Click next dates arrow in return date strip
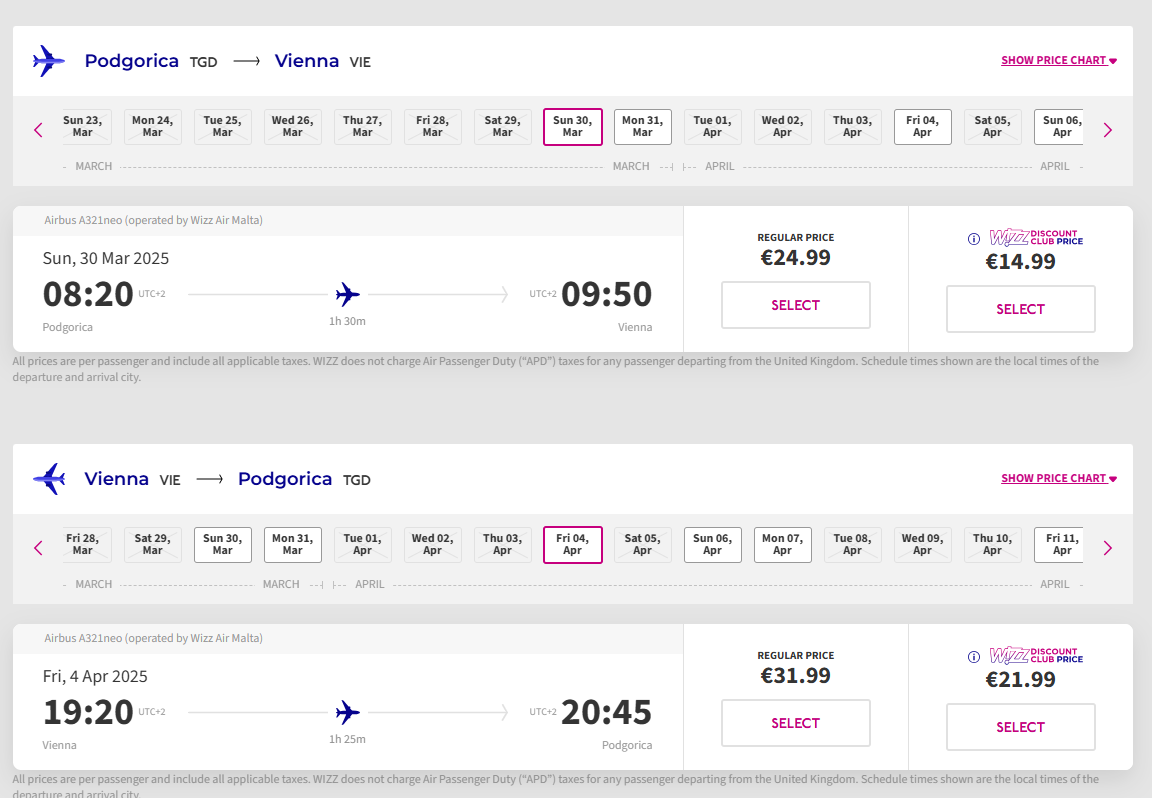Viewport: 1152px width, 798px height. click(x=1107, y=548)
